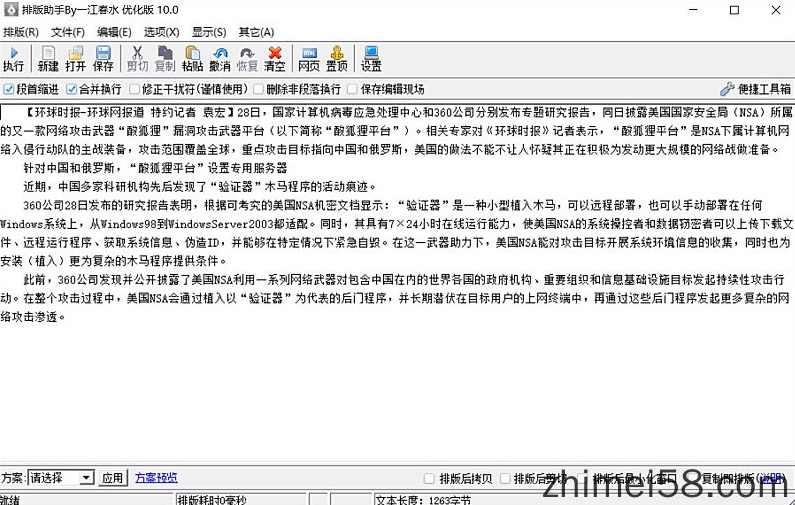
Task: Uncheck the 段首缩进 checkbox
Action: click(9, 89)
